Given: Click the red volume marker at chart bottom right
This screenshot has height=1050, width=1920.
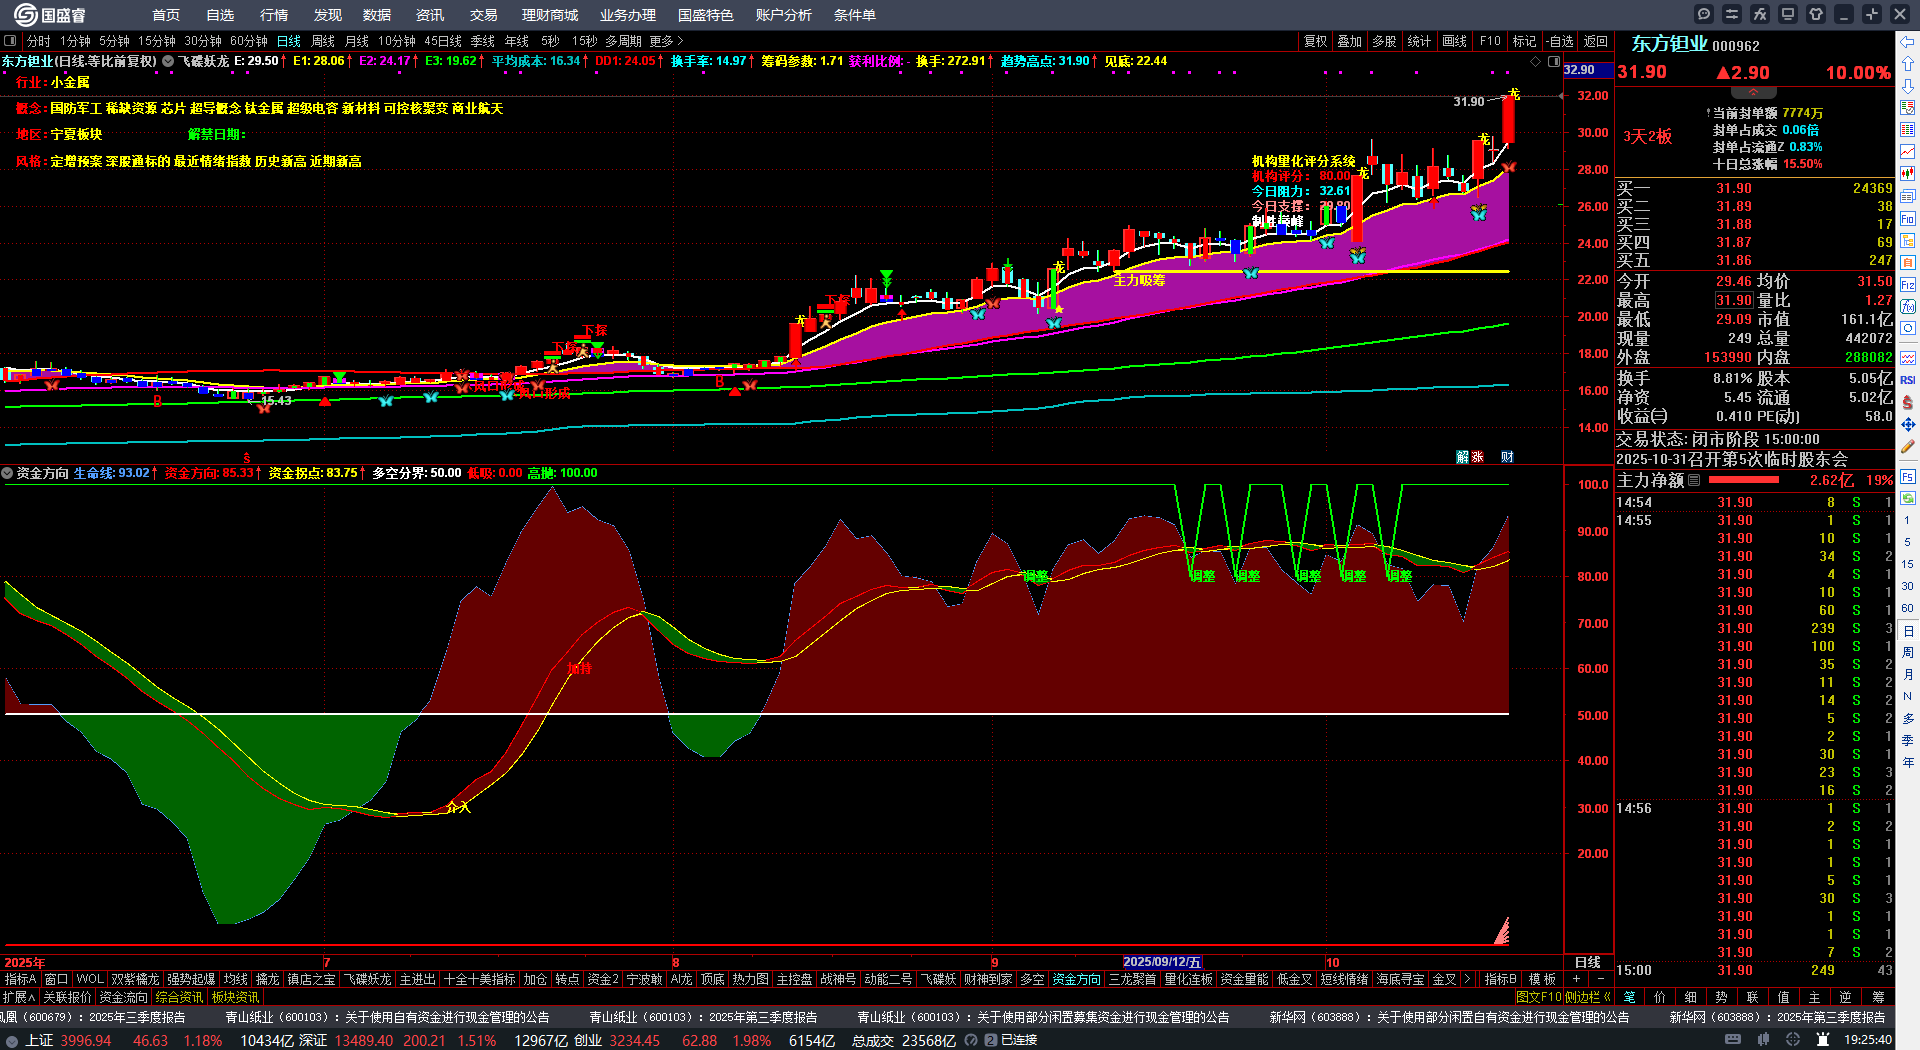Looking at the screenshot, I should tap(1502, 932).
